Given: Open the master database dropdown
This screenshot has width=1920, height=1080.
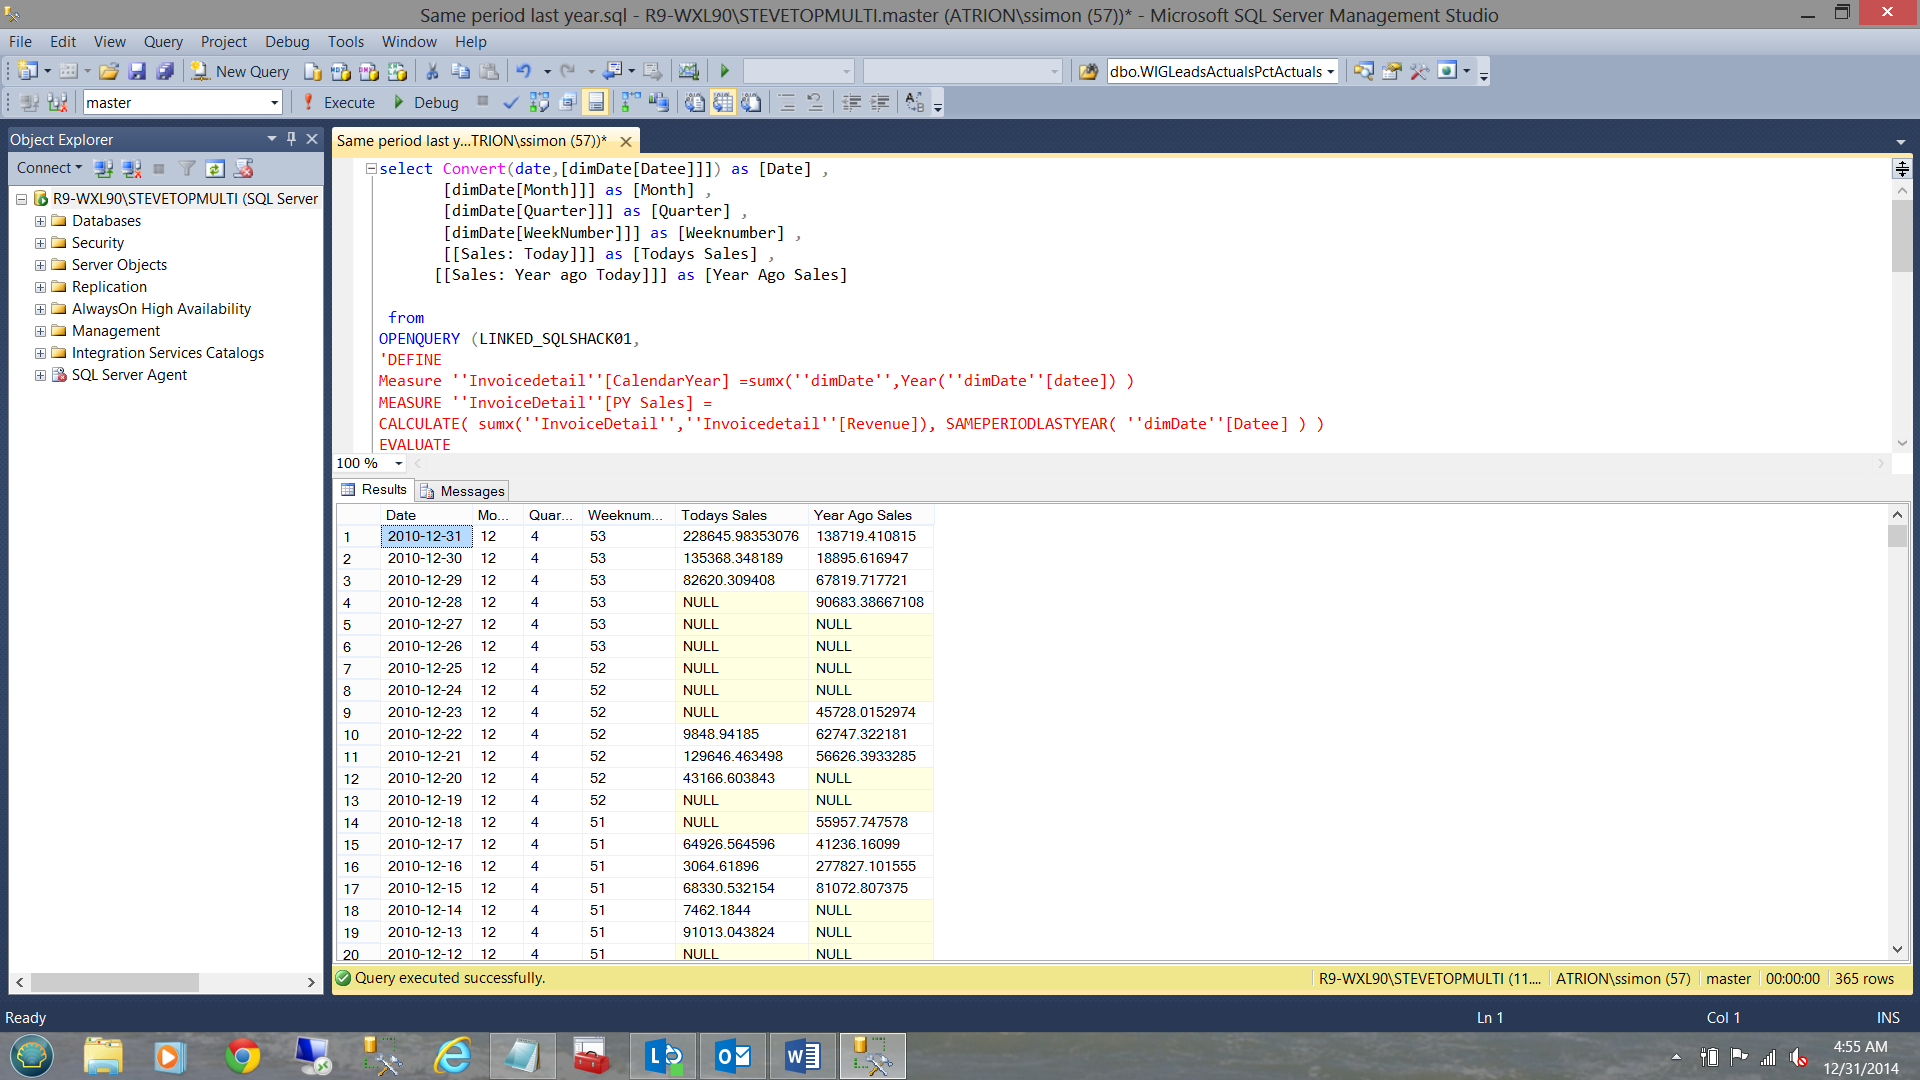Looking at the screenshot, I should tap(274, 102).
